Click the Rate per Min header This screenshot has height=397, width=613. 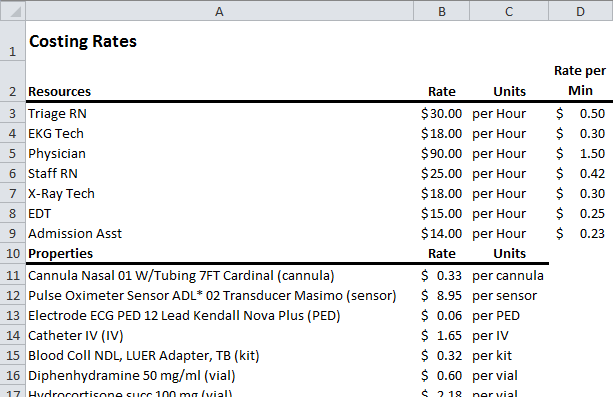point(581,81)
